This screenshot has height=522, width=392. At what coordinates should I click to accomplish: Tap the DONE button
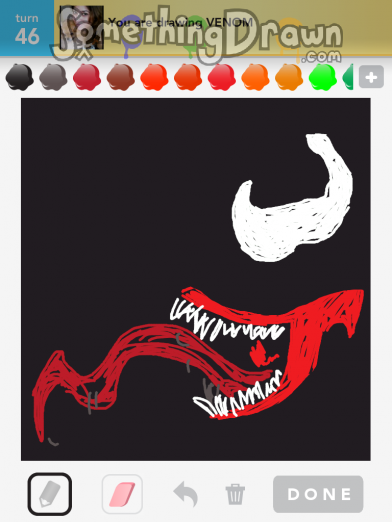318,494
